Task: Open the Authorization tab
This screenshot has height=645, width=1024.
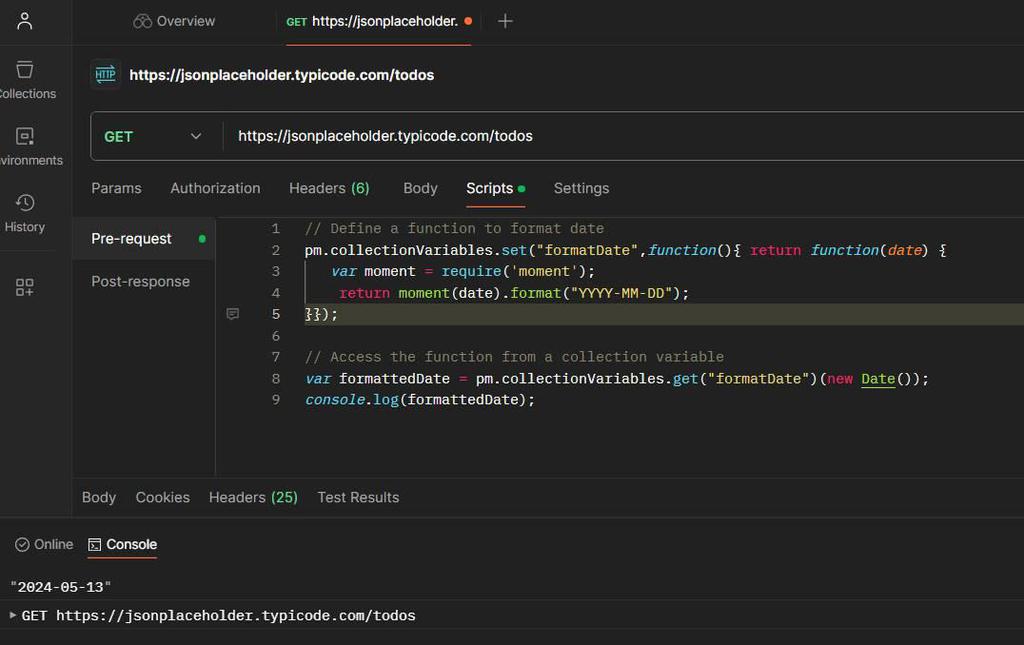Action: (215, 188)
